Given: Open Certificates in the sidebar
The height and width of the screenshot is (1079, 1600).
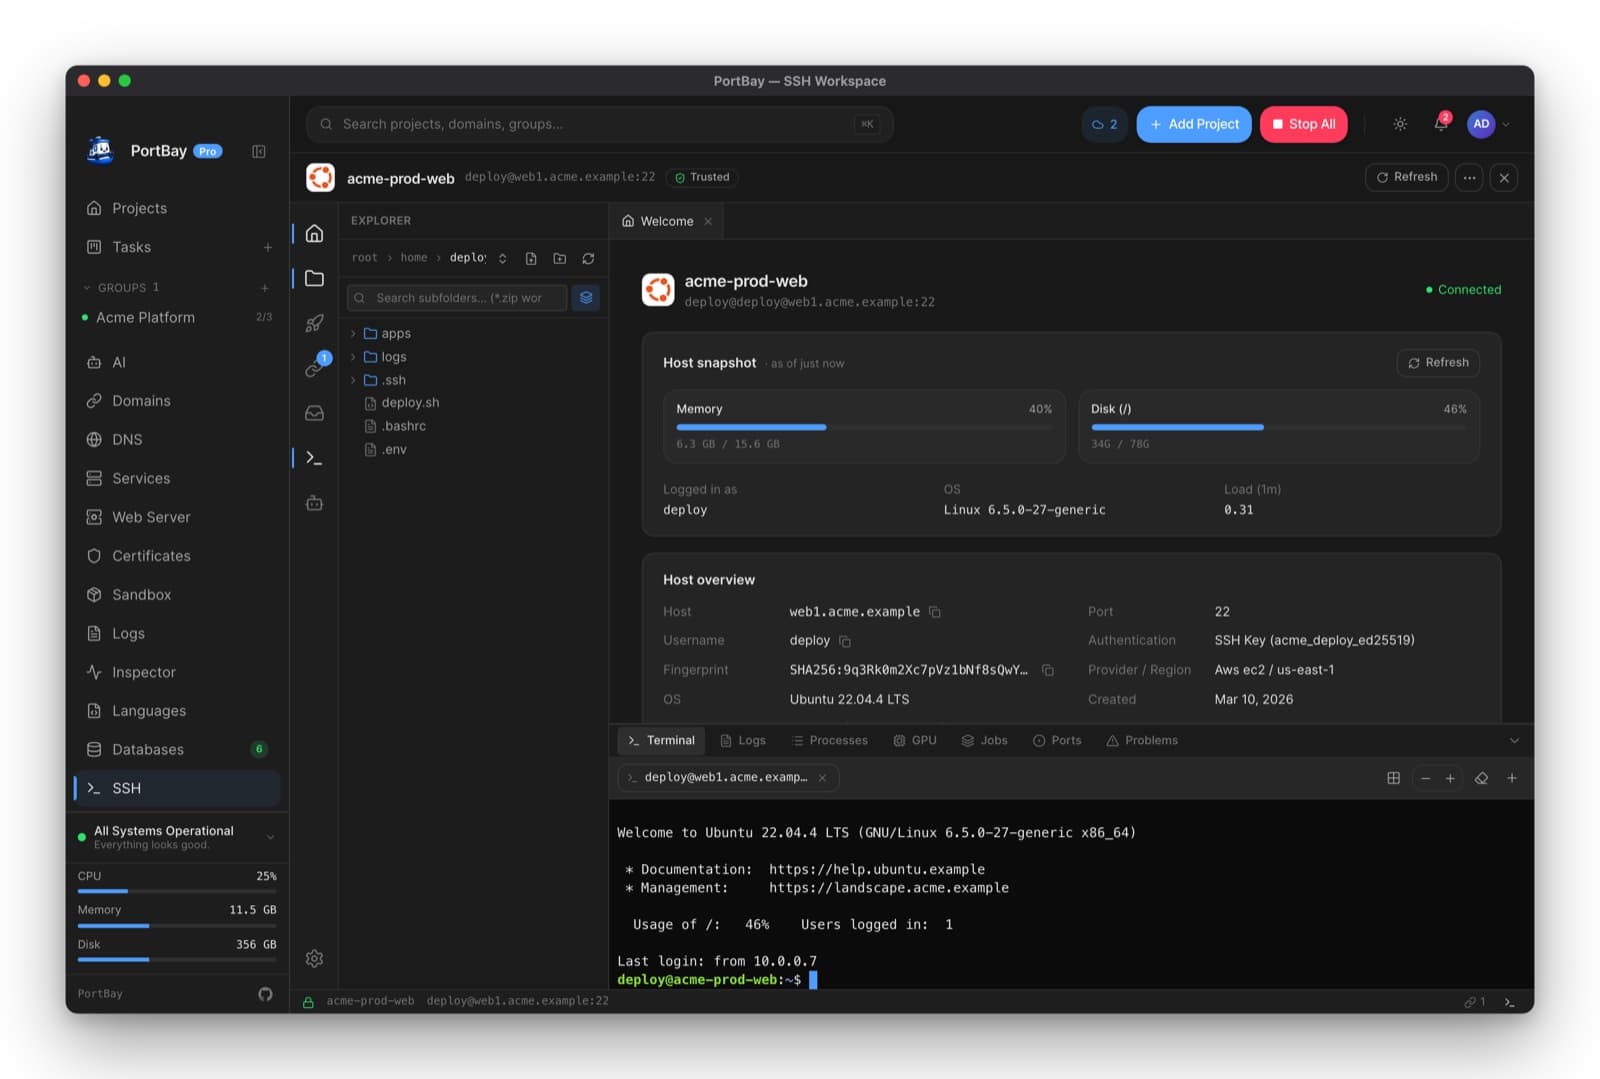Looking at the screenshot, I should [178, 556].
